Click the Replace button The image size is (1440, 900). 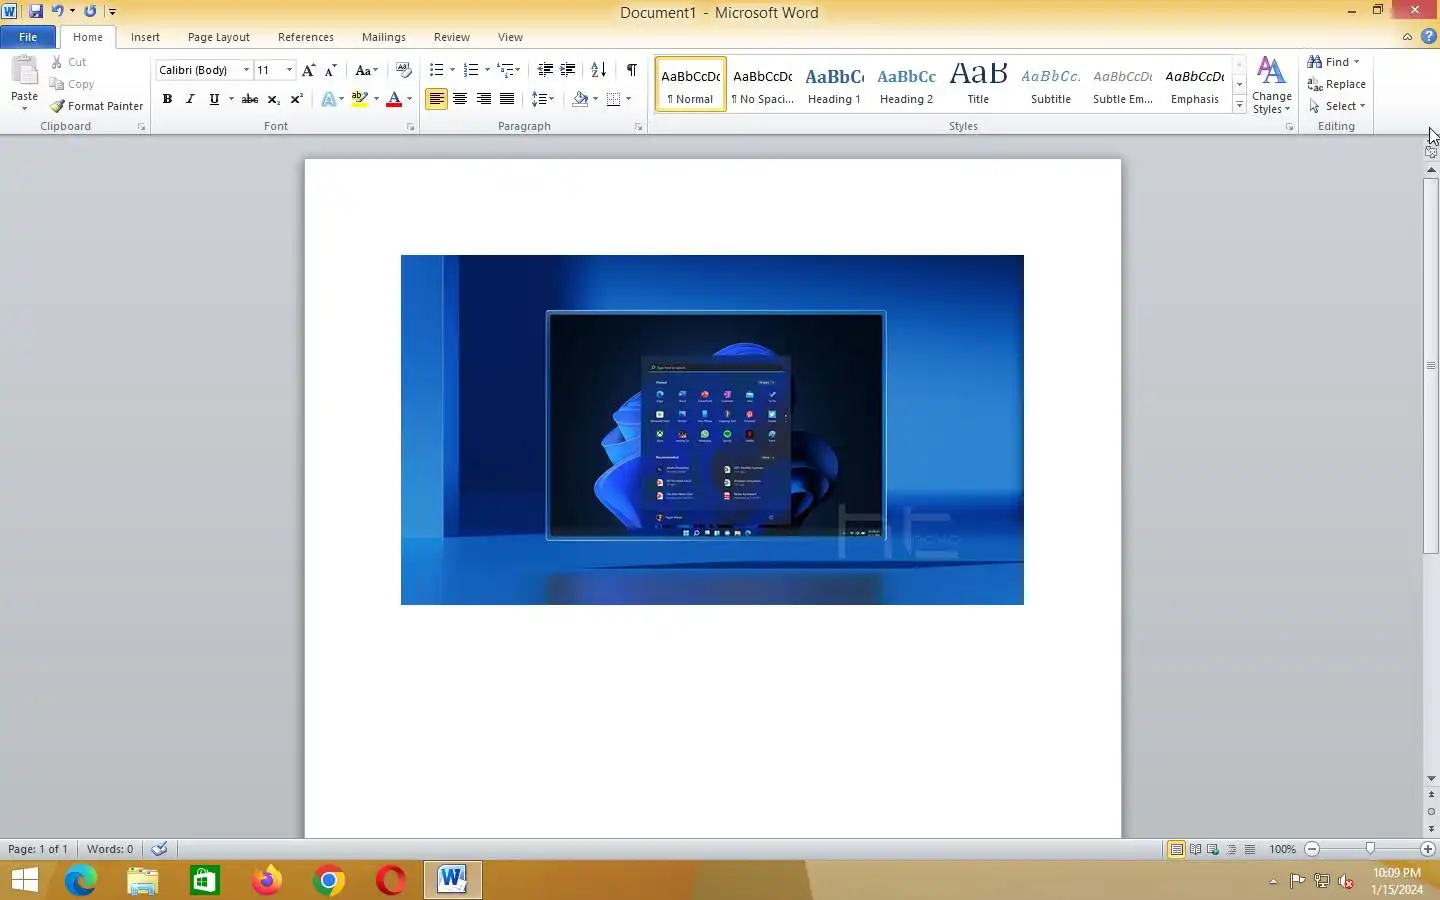[1336, 84]
